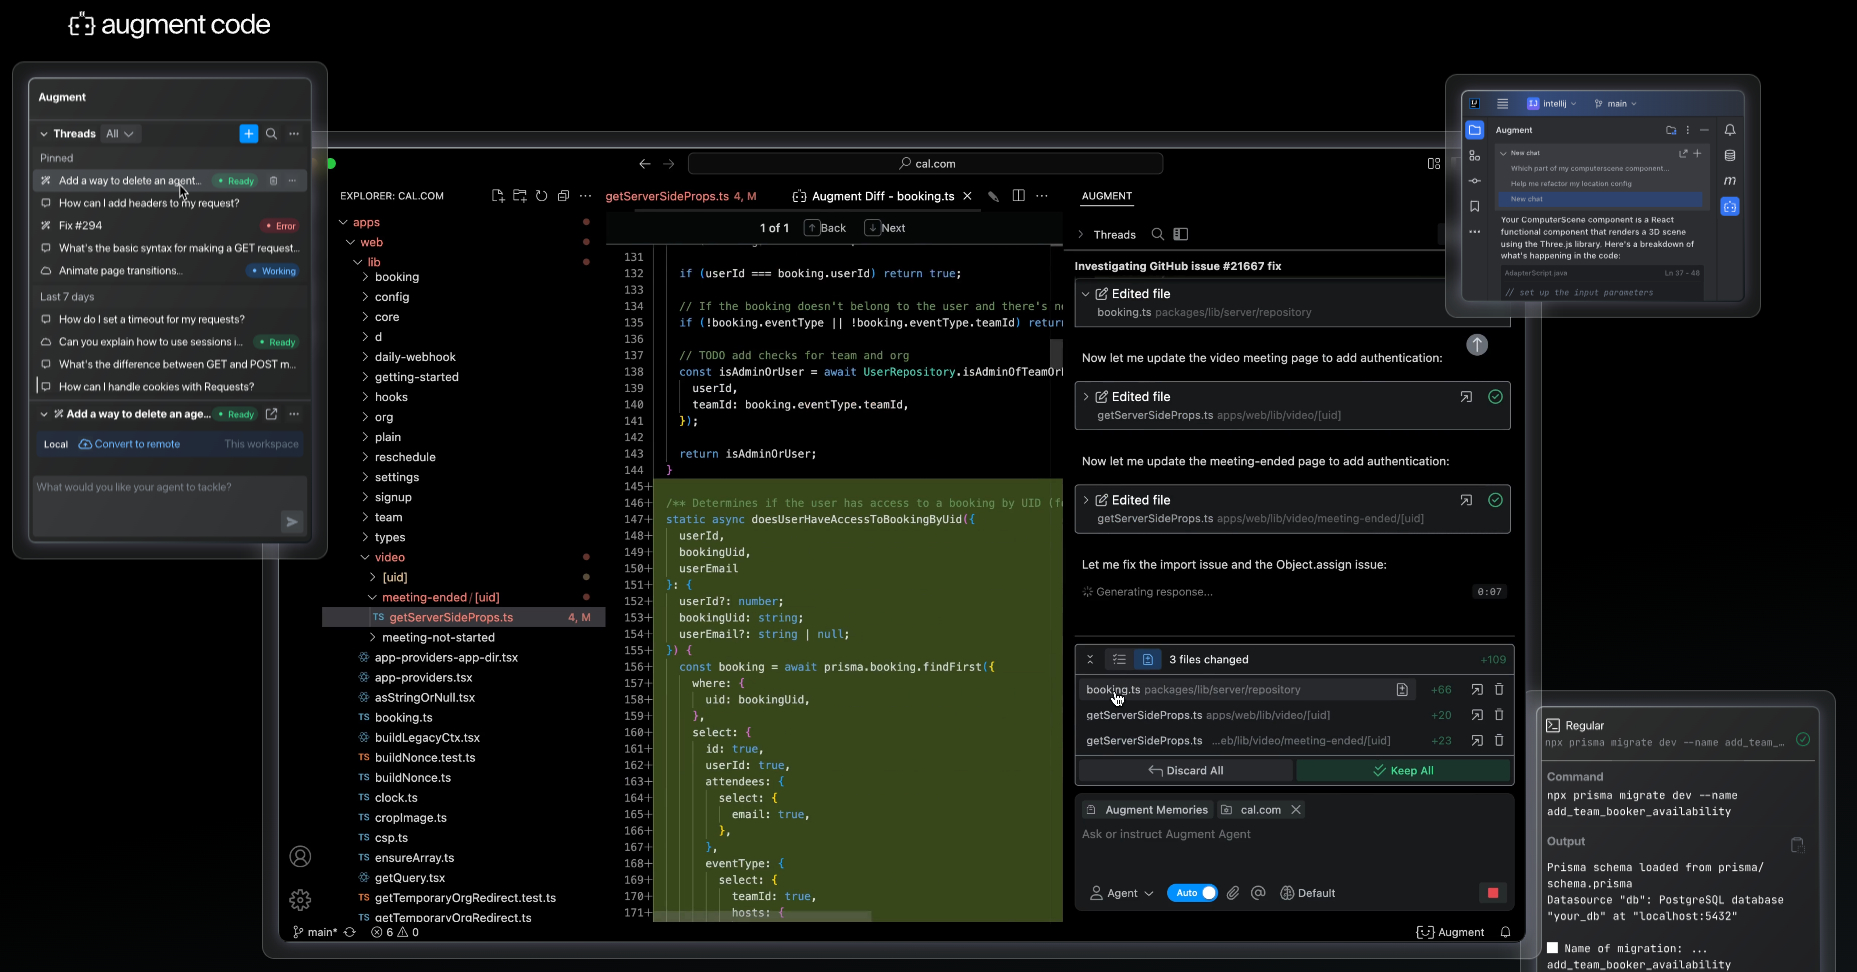Click the IntelliJ notifications bell icon
The width and height of the screenshot is (1857, 972).
tap(1730, 130)
